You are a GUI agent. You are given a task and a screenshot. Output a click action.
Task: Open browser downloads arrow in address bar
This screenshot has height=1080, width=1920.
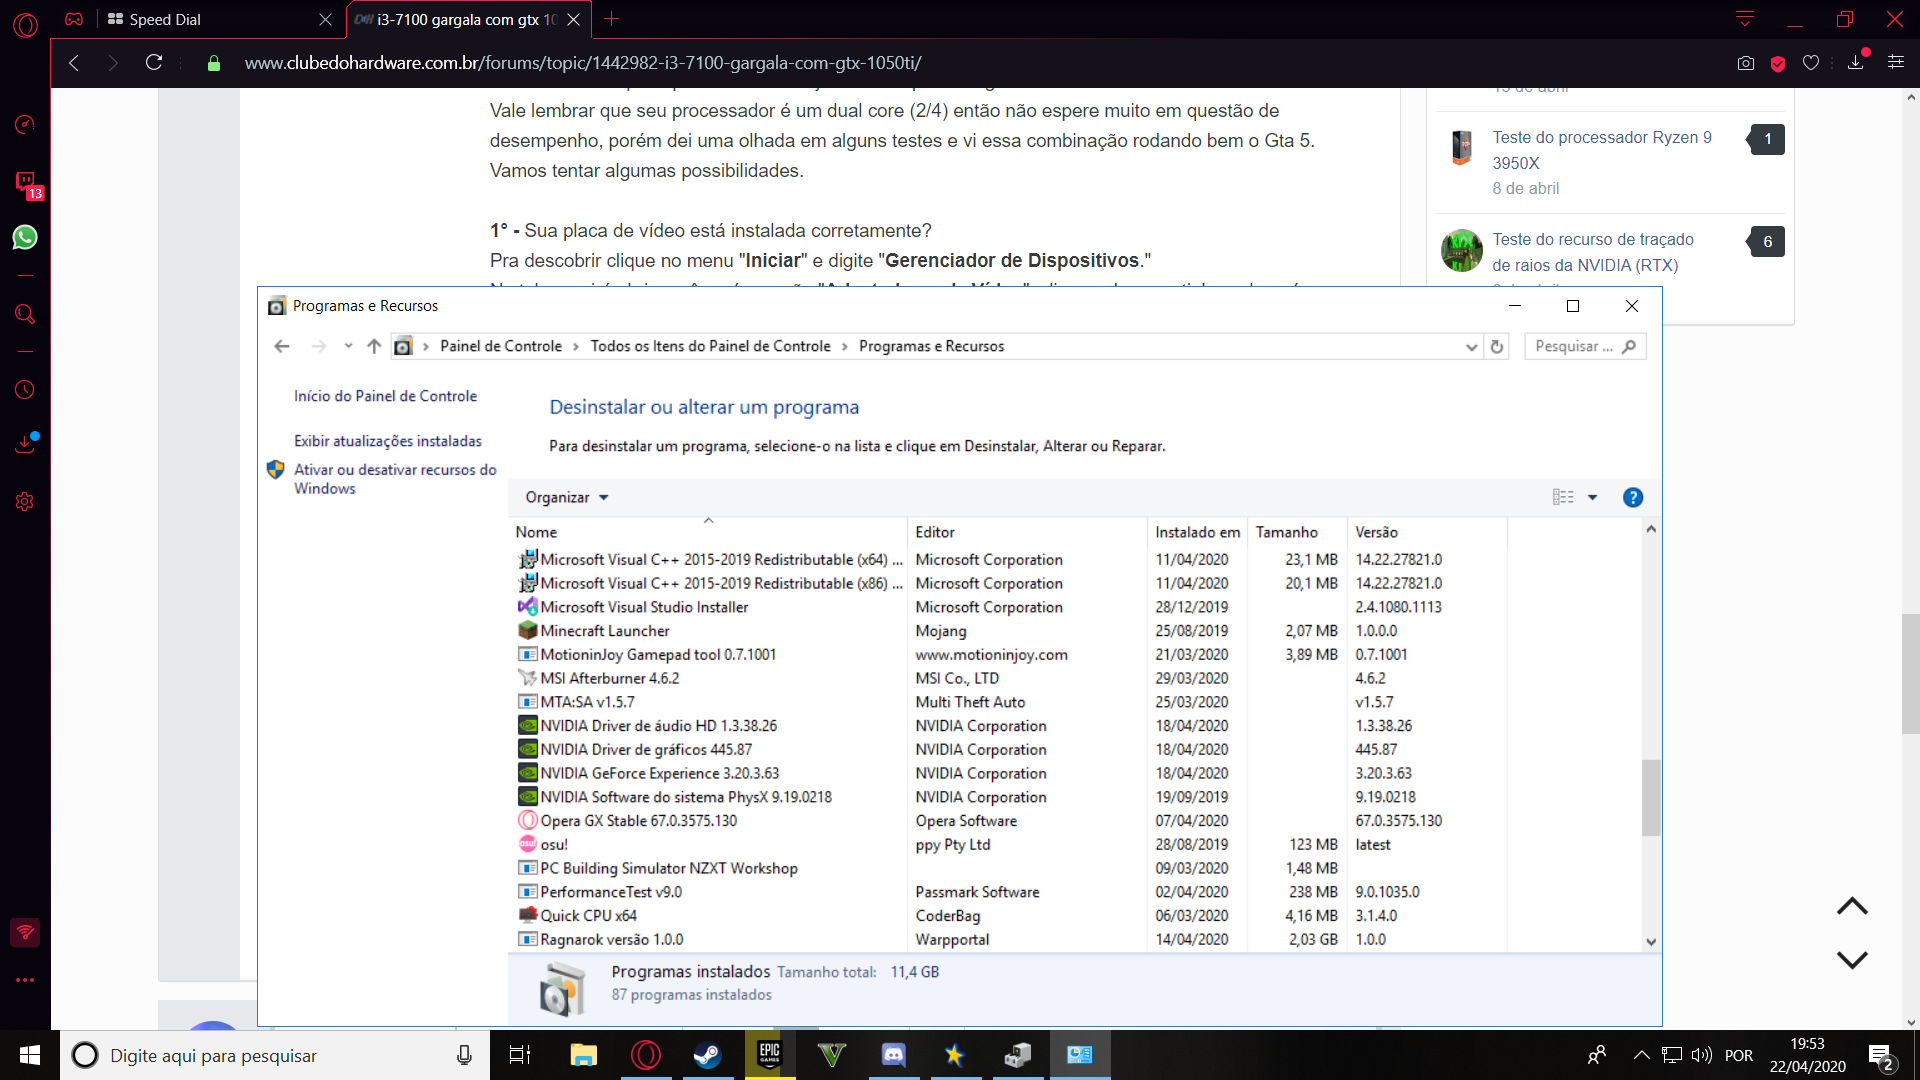(1856, 62)
